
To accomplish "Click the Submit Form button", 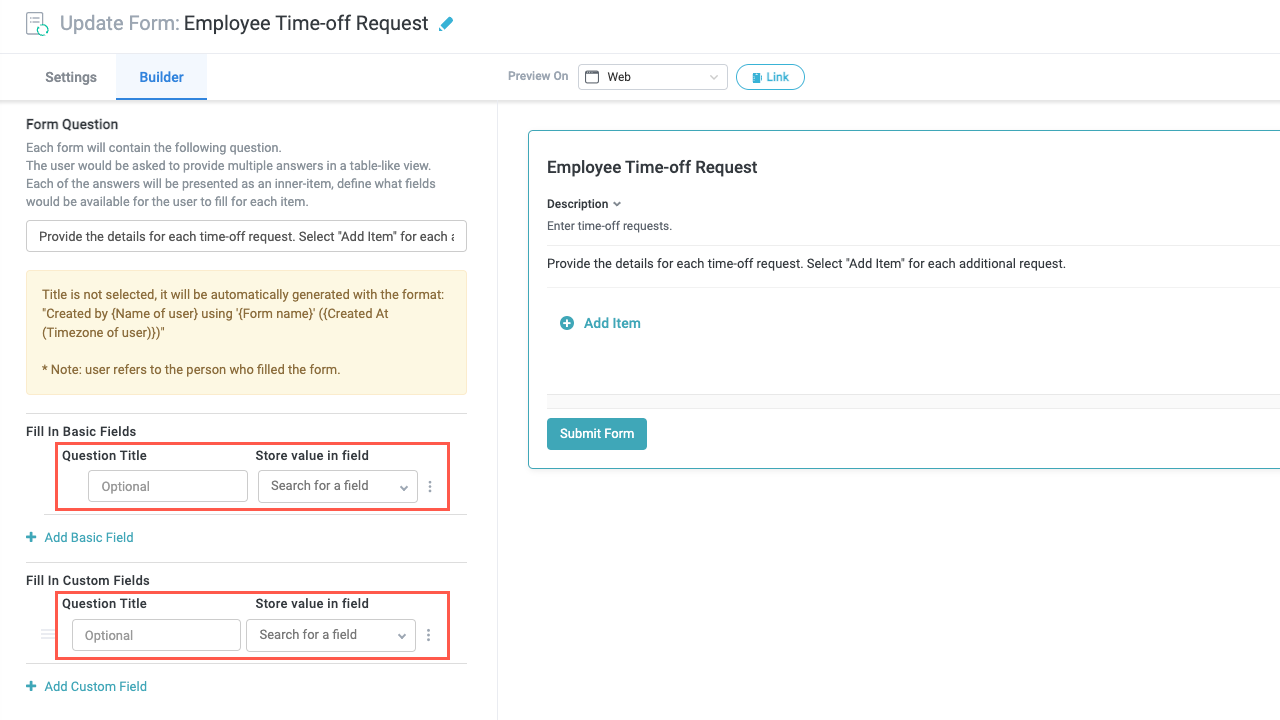I will pyautogui.click(x=596, y=433).
